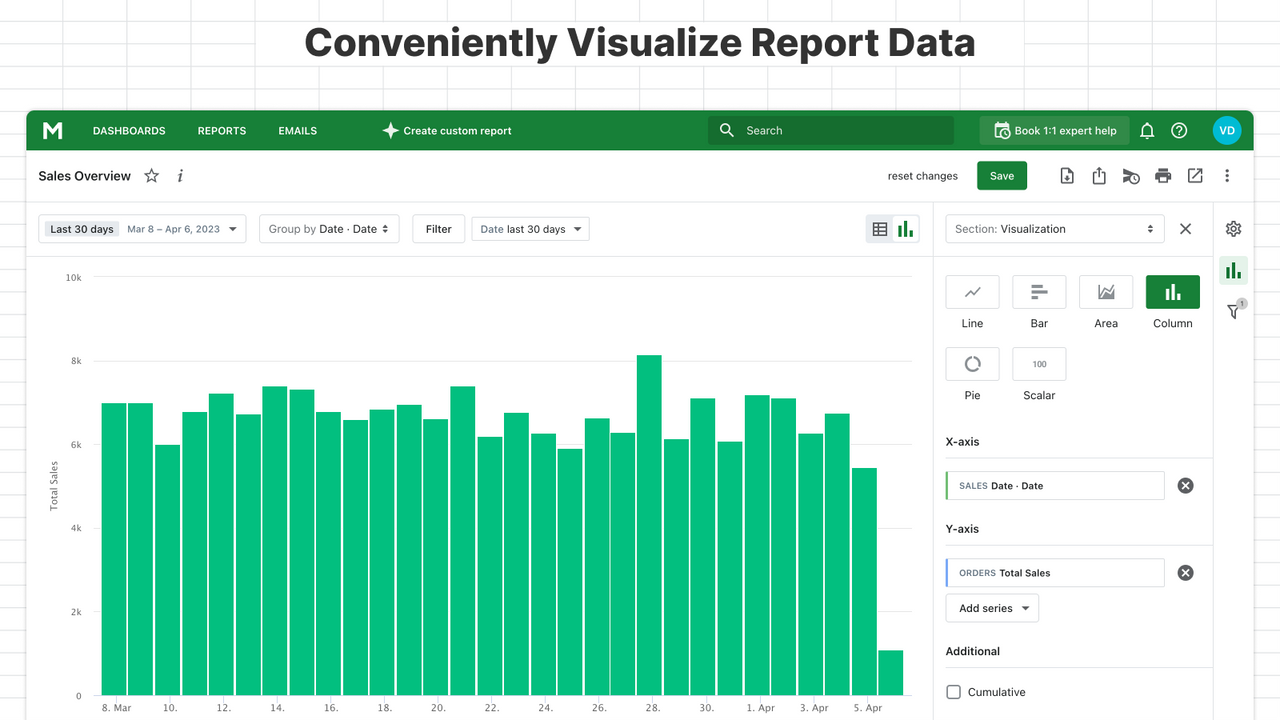Open the scheduled email report icon
Image resolution: width=1280 pixels, height=720 pixels.
point(1131,175)
